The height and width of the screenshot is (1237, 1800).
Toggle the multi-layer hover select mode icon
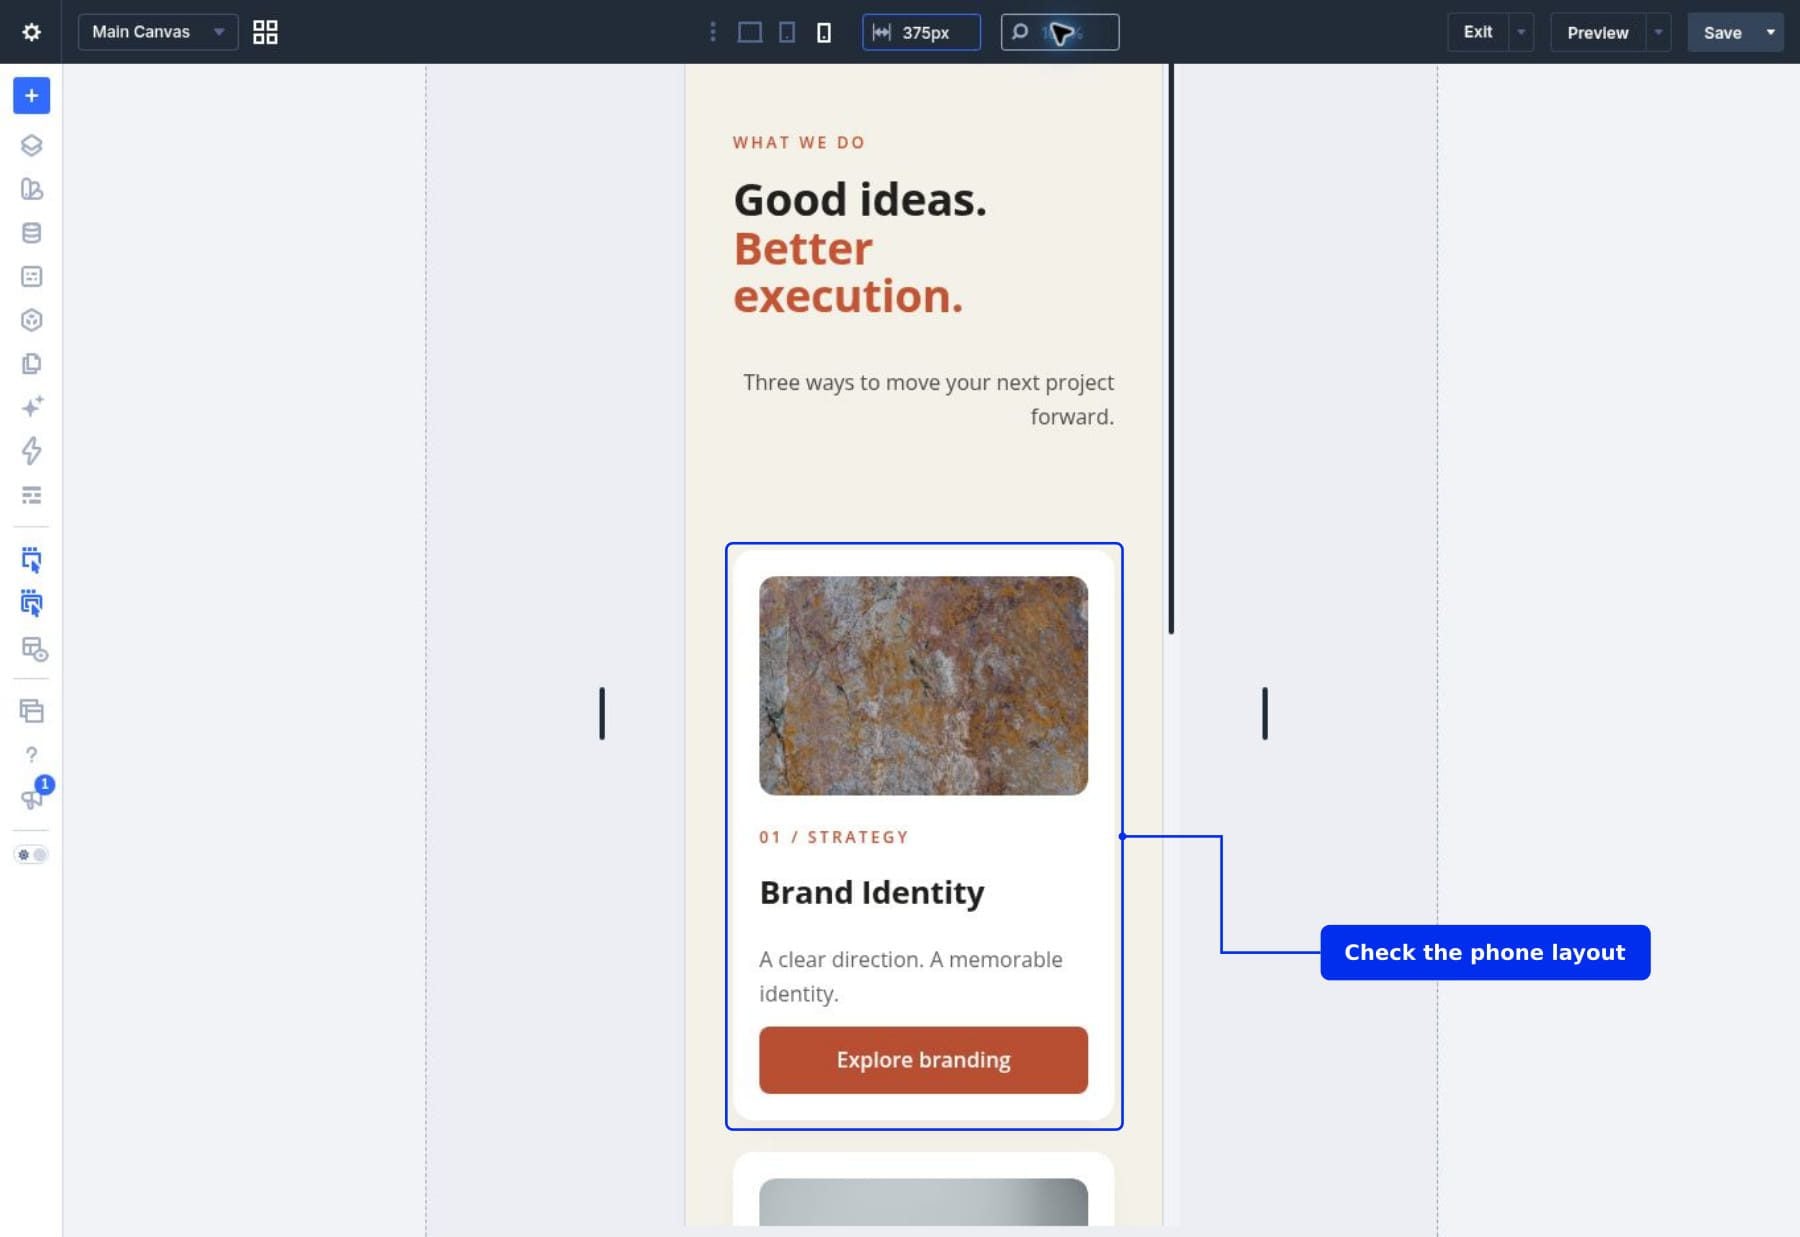pos(31,603)
